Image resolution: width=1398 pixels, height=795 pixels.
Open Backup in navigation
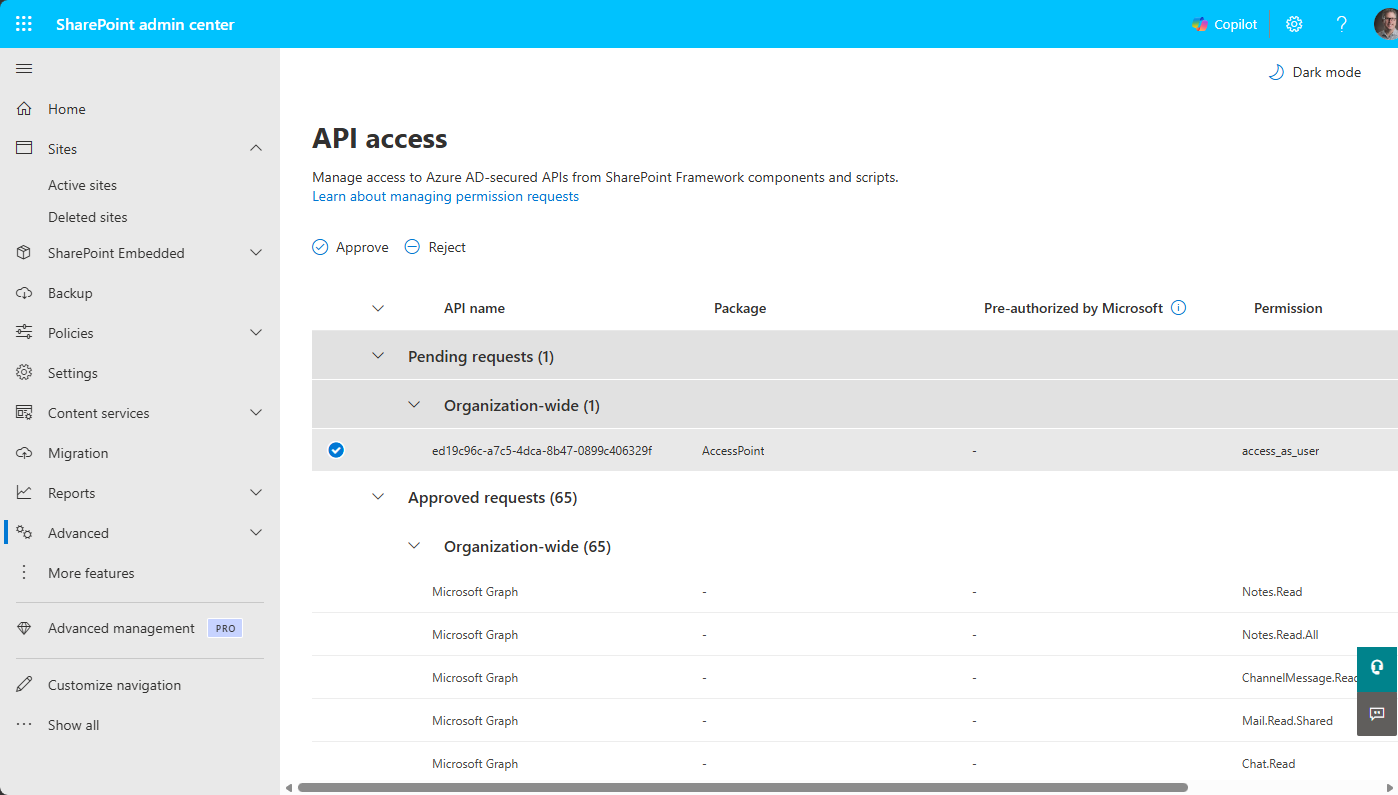[x=70, y=293]
